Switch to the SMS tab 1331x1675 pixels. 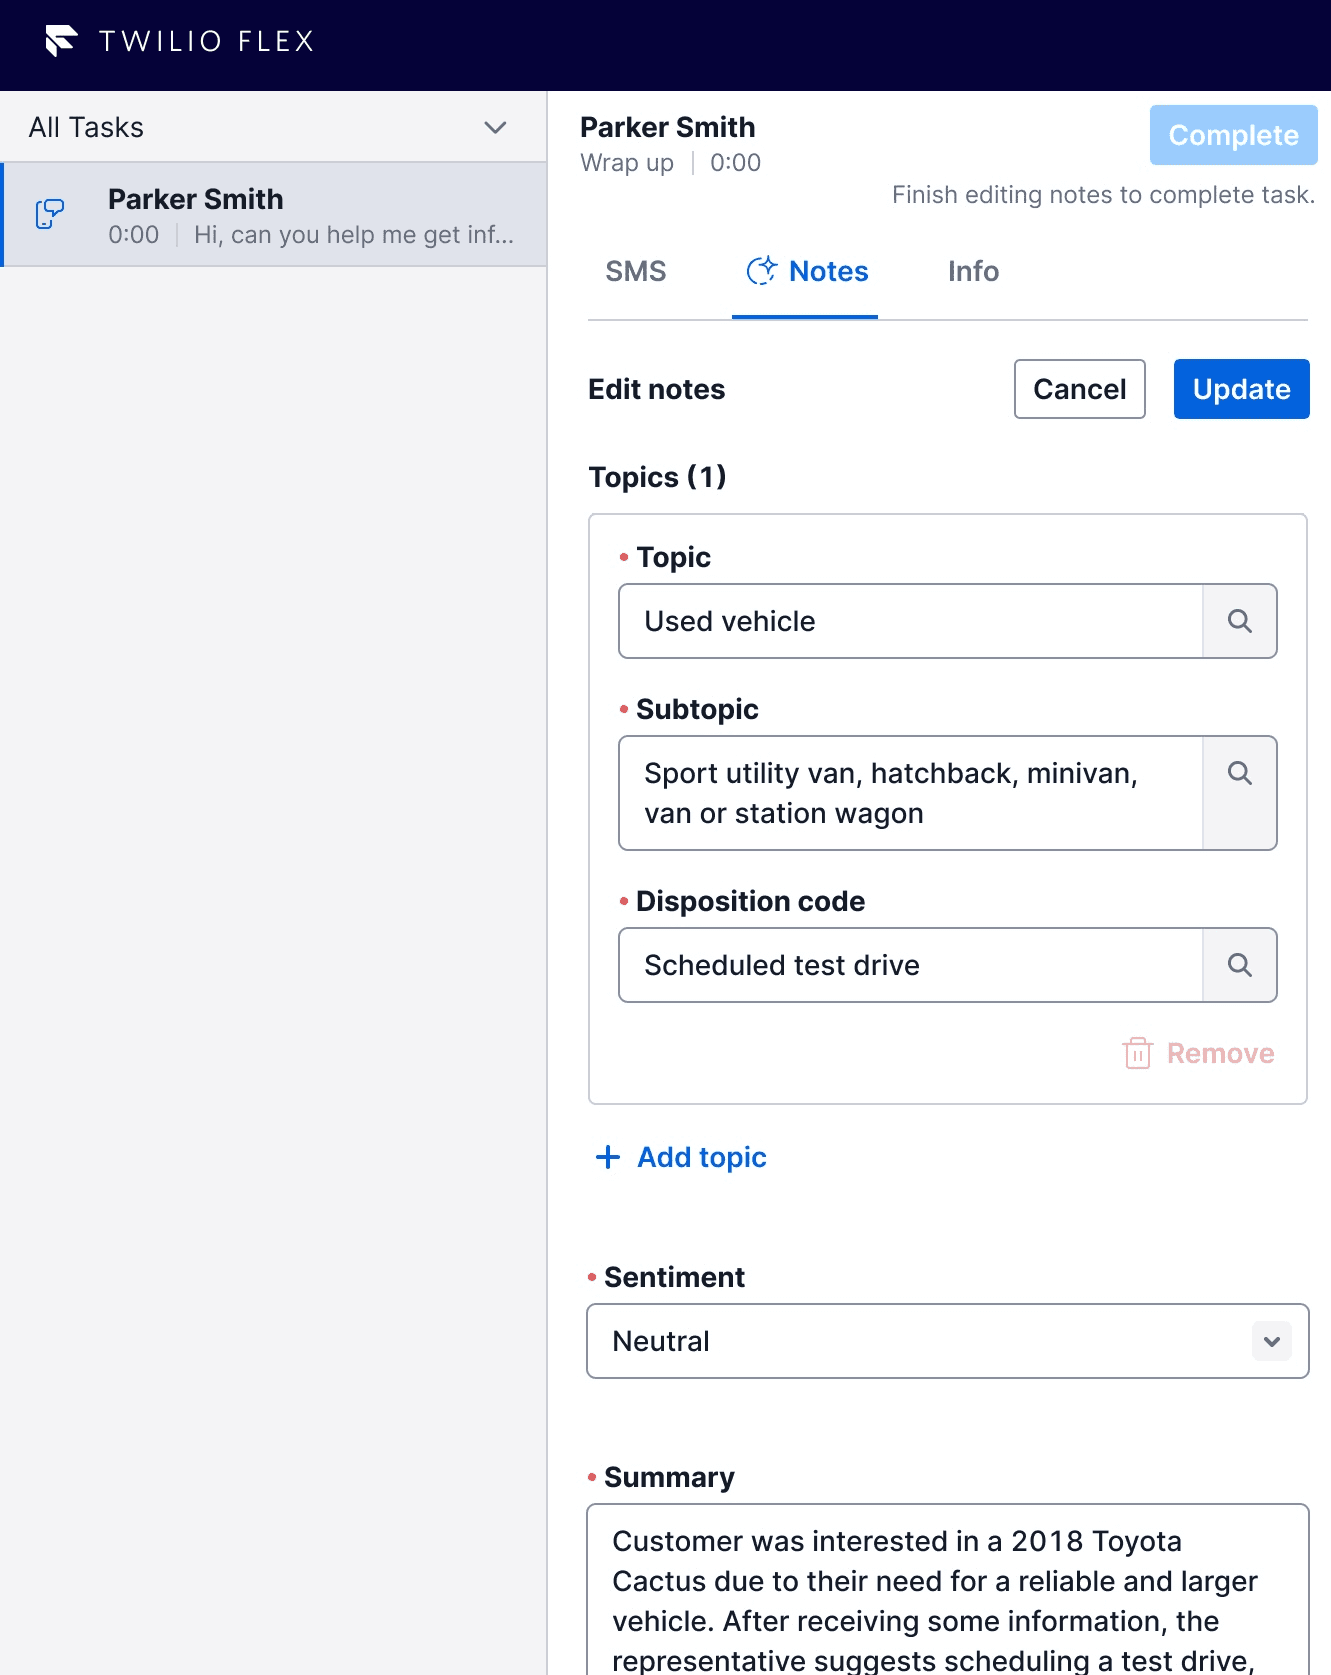pyautogui.click(x=636, y=271)
